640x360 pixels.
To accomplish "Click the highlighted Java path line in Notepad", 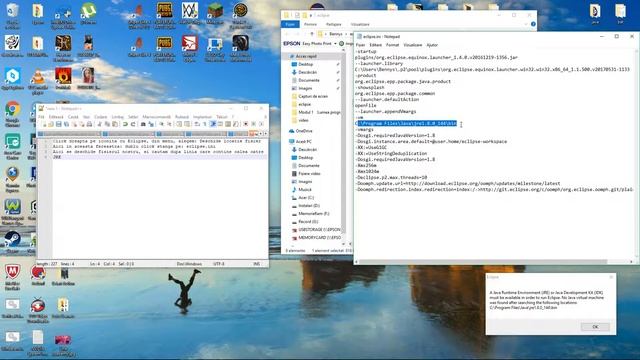I will point(406,123).
